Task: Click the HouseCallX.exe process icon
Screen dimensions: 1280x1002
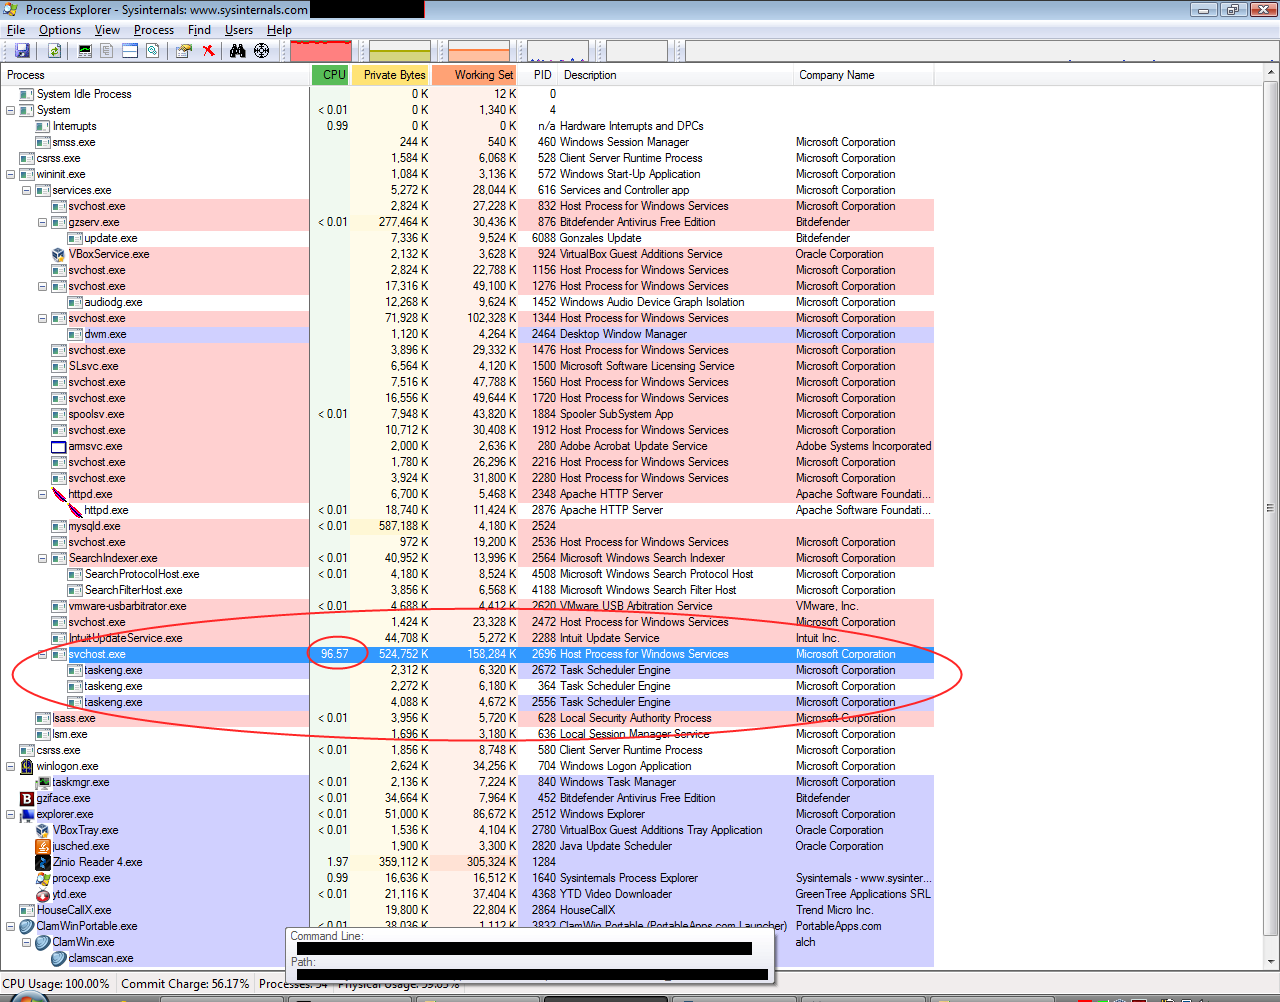Action: 27,910
